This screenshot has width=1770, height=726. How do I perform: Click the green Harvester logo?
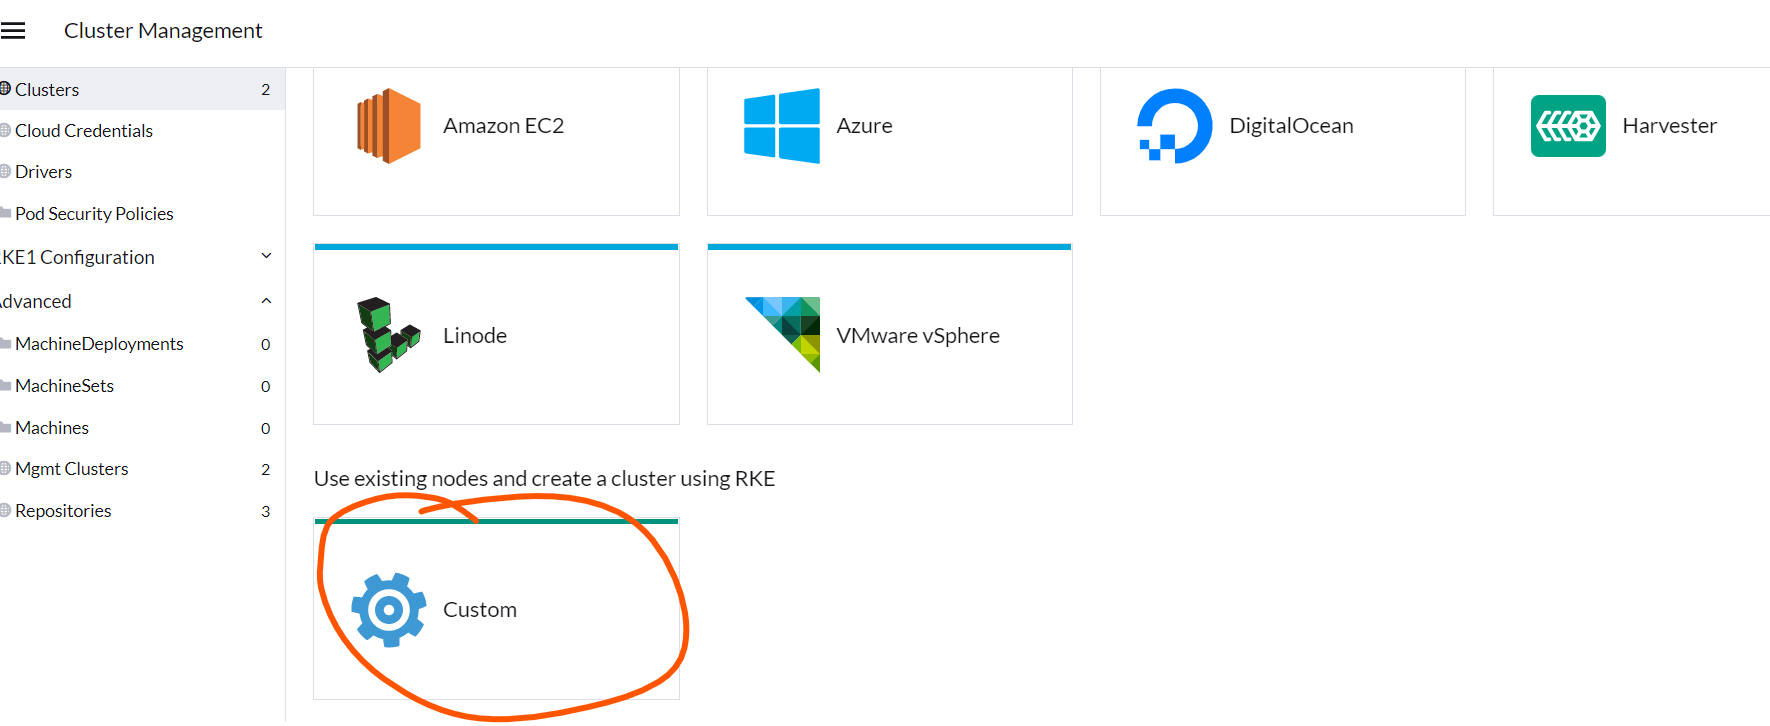click(x=1568, y=126)
